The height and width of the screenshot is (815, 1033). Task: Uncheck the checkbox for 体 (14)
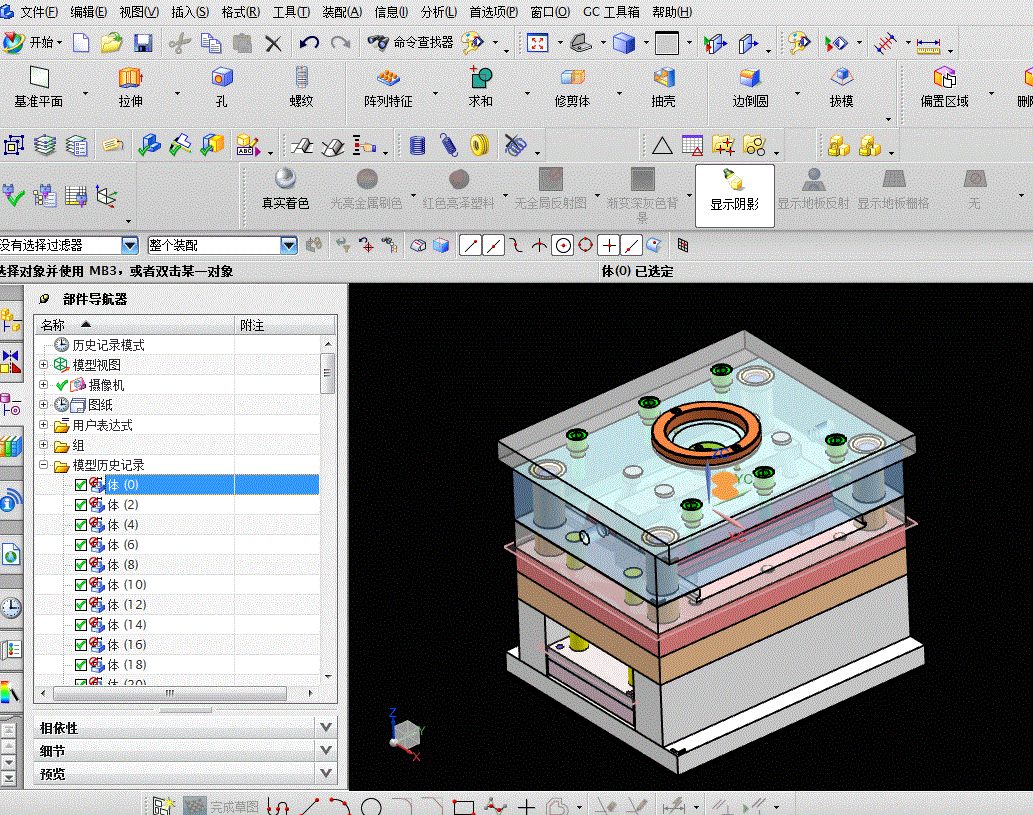pyautogui.click(x=81, y=625)
